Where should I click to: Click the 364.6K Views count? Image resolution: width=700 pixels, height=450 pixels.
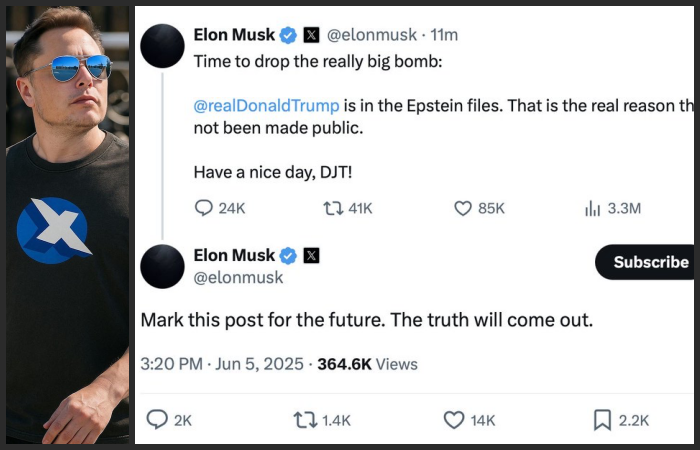click(367, 364)
